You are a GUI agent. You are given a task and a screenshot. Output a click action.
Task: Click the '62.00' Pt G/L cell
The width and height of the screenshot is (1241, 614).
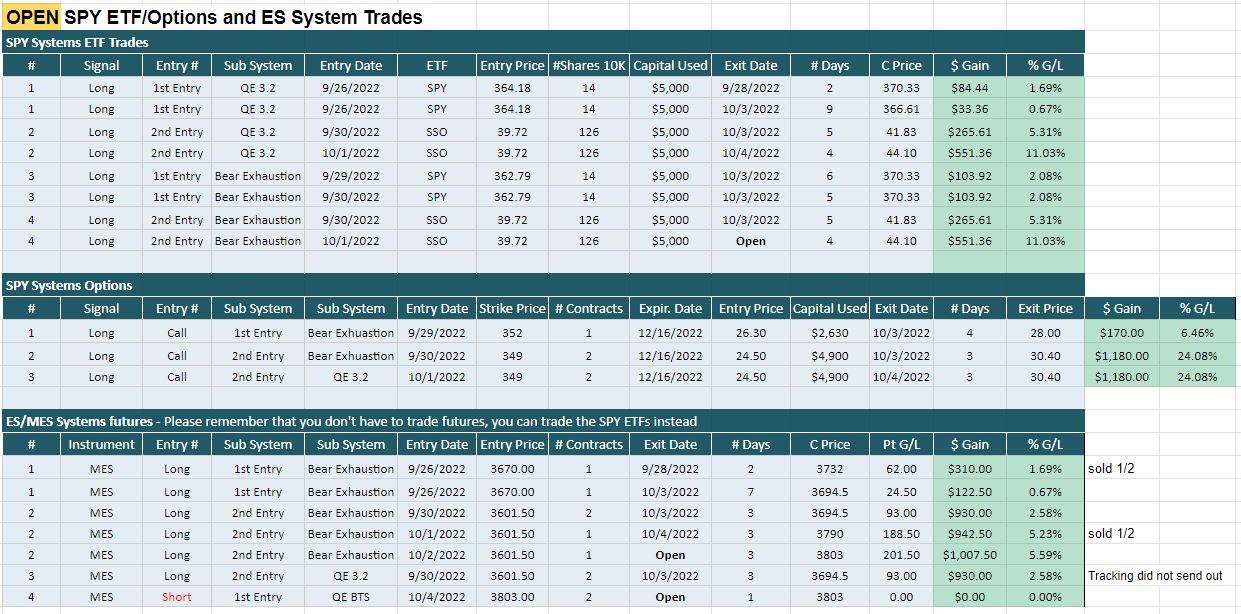901,469
